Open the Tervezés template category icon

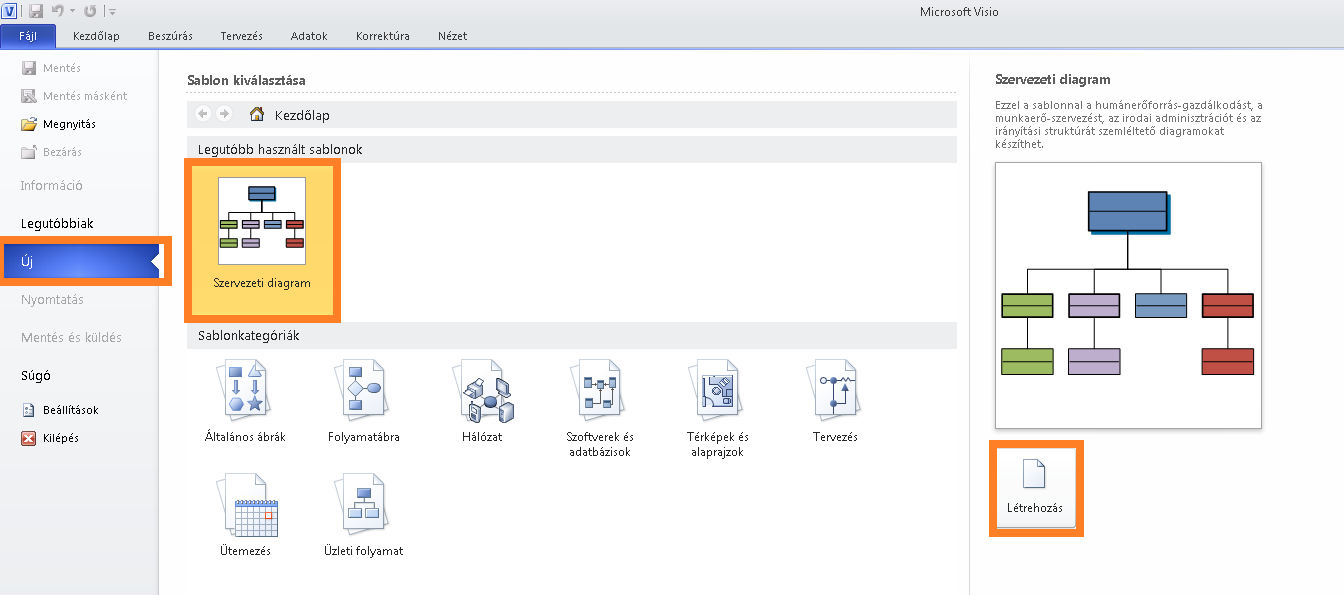[x=834, y=388]
